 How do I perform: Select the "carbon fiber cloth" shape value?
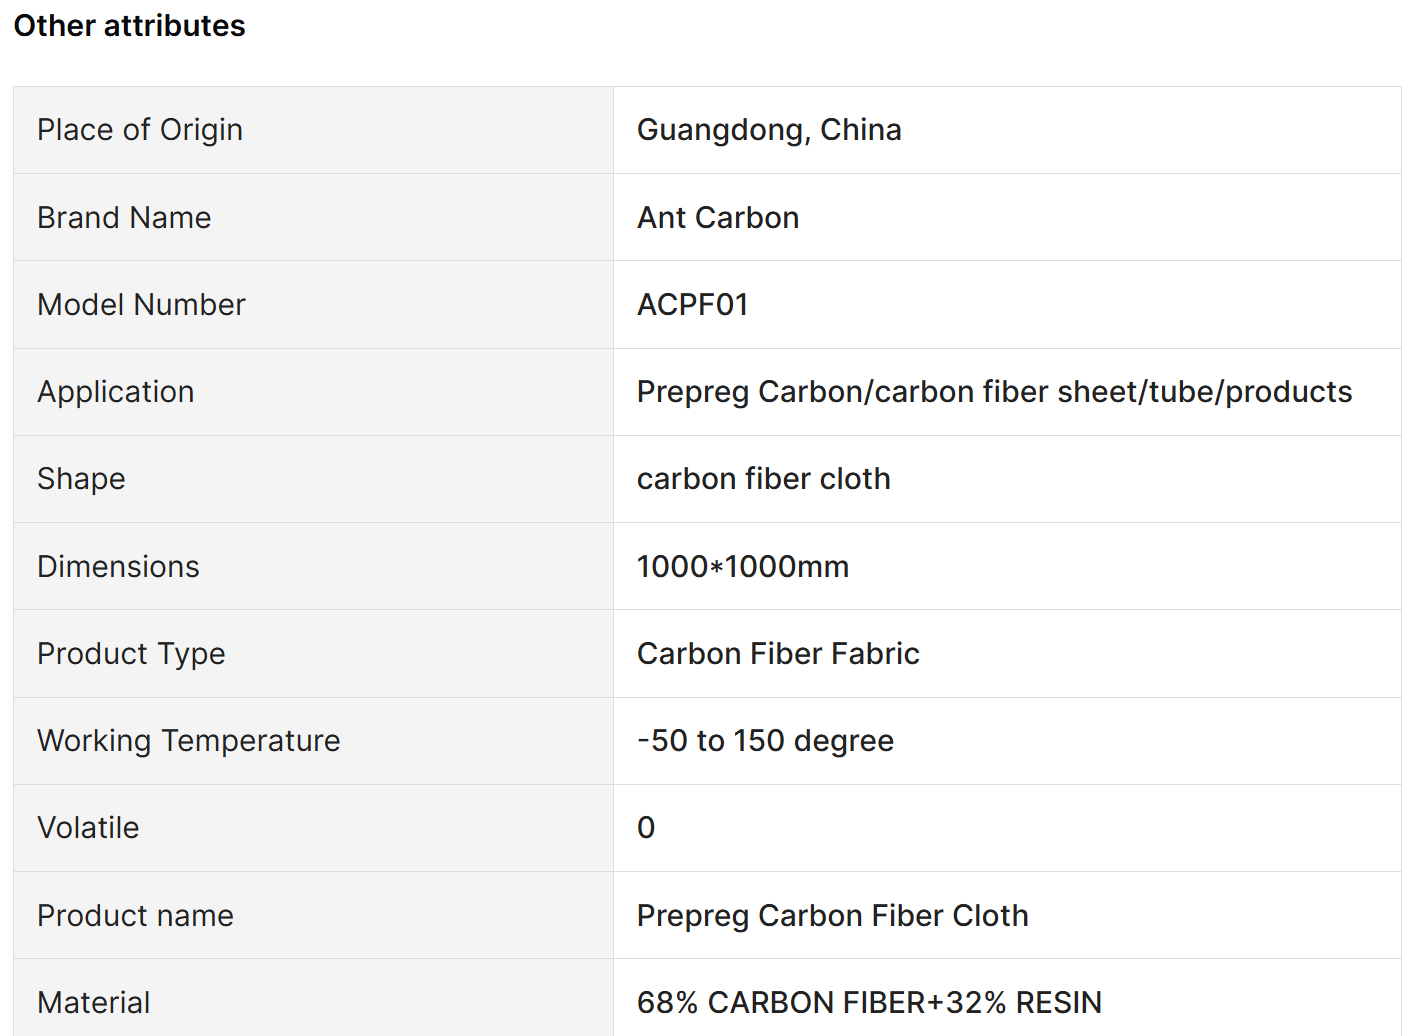click(x=763, y=479)
